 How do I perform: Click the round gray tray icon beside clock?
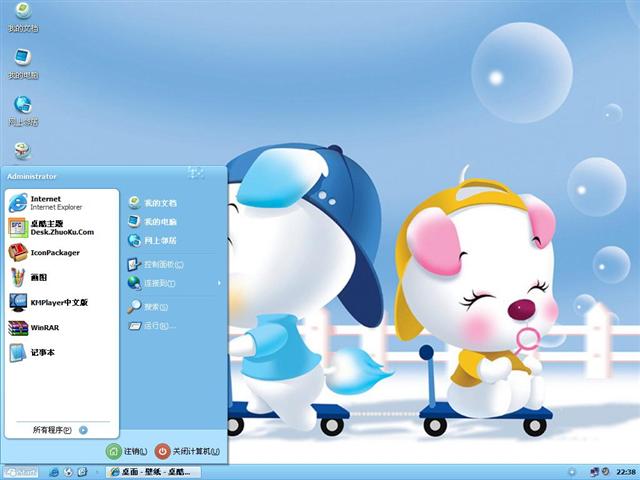tap(606, 472)
